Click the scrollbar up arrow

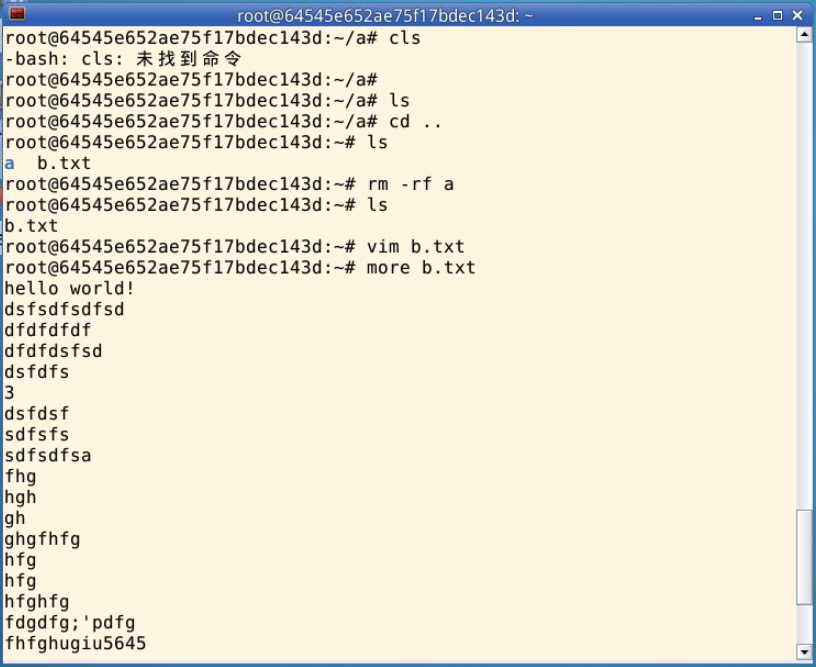click(804, 35)
